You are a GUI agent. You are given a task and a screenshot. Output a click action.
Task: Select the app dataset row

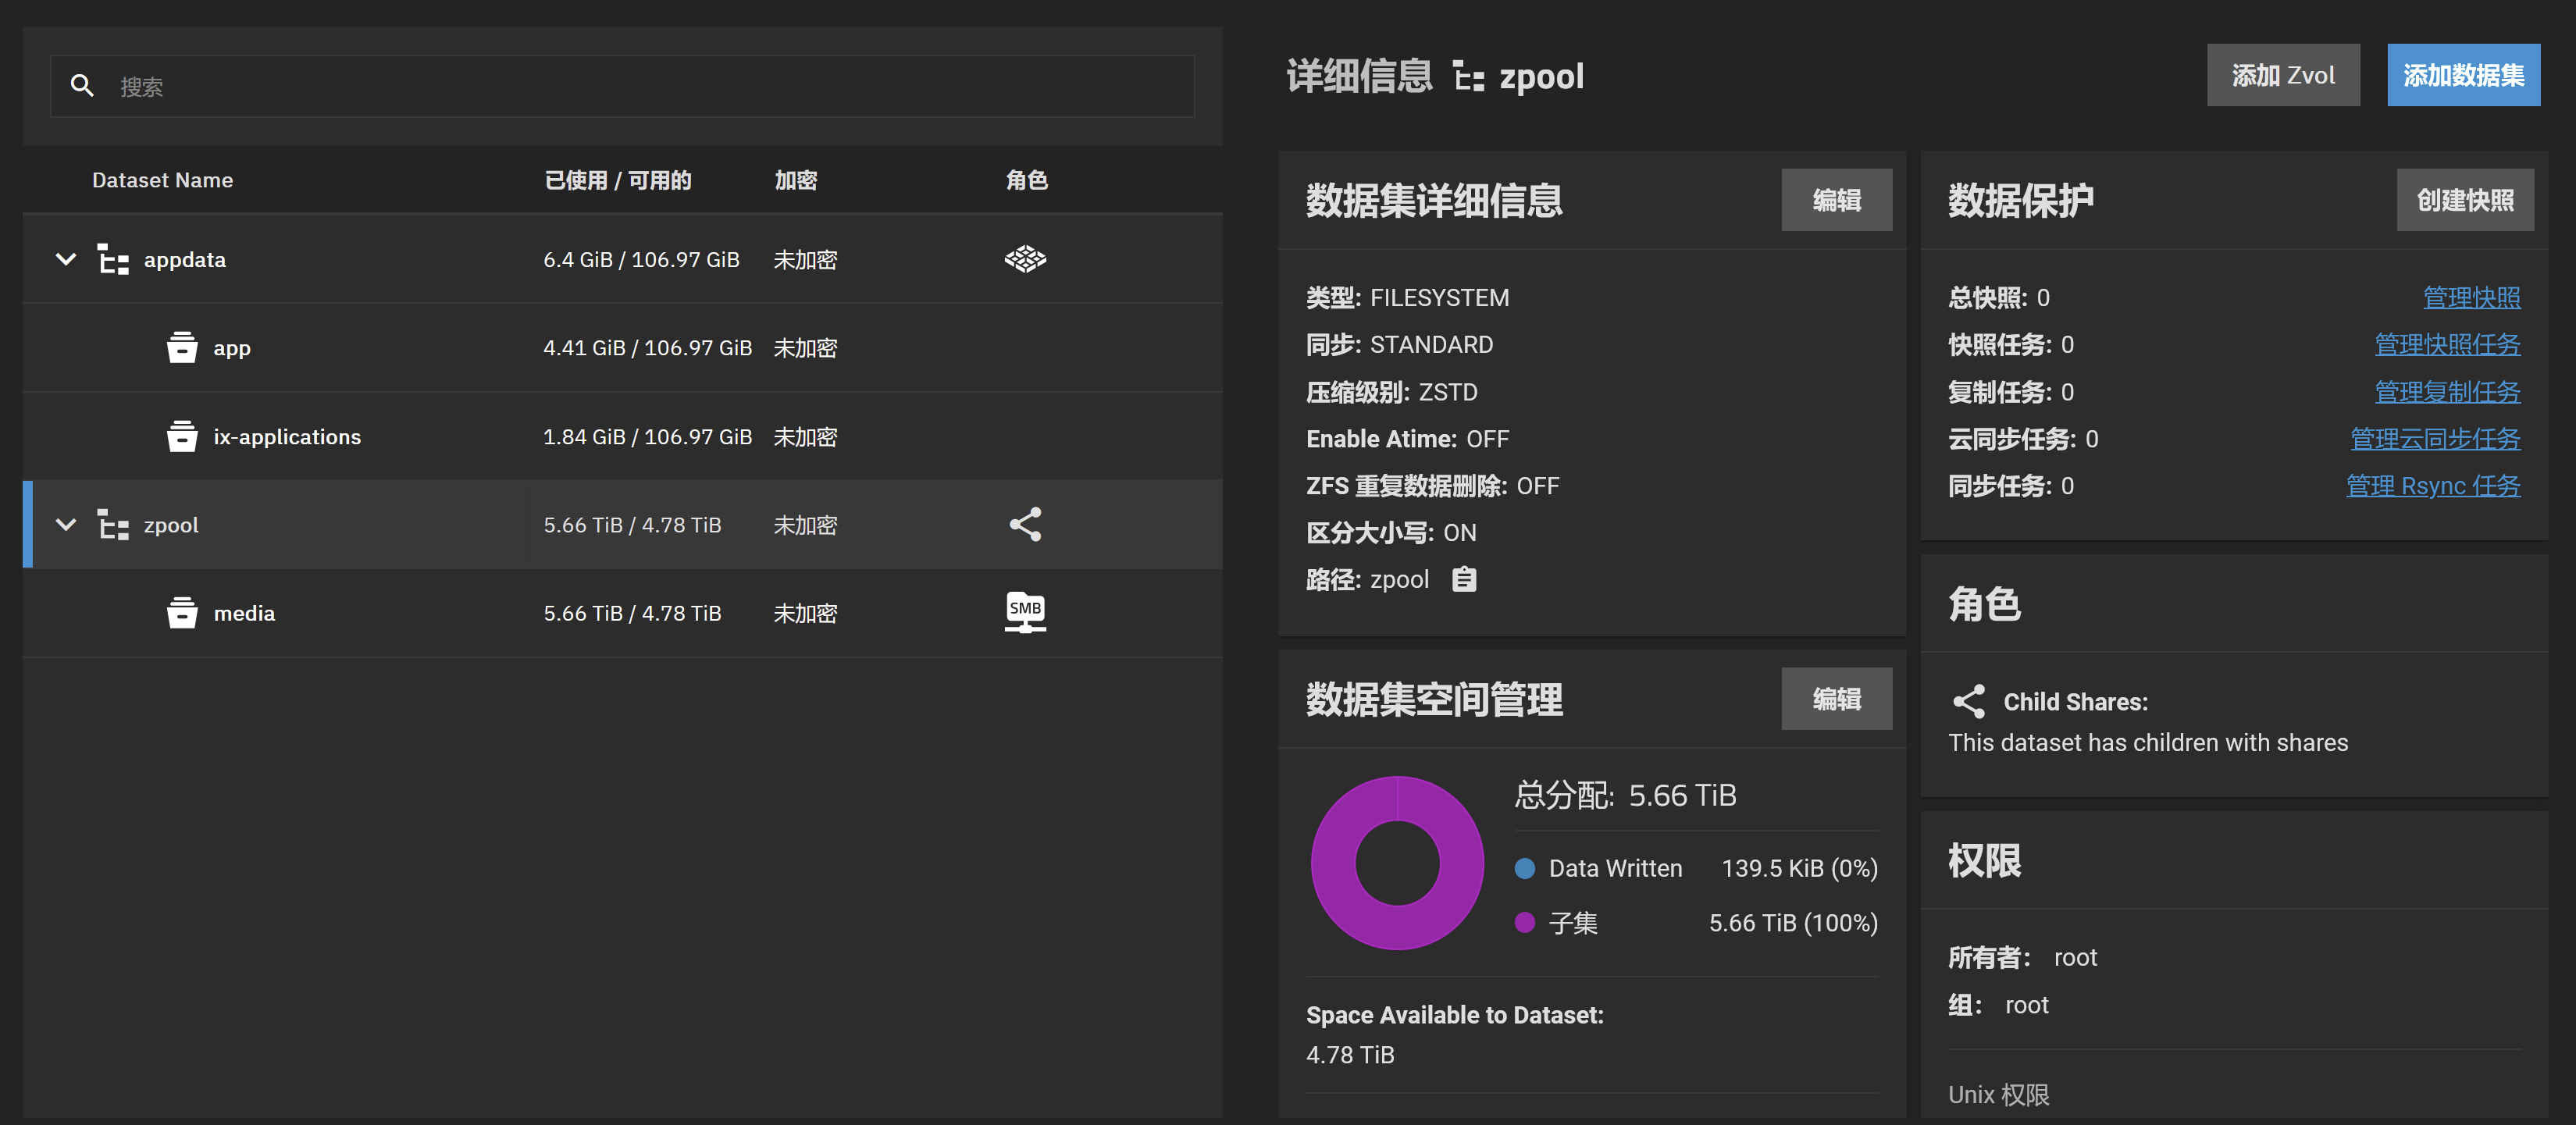622,348
